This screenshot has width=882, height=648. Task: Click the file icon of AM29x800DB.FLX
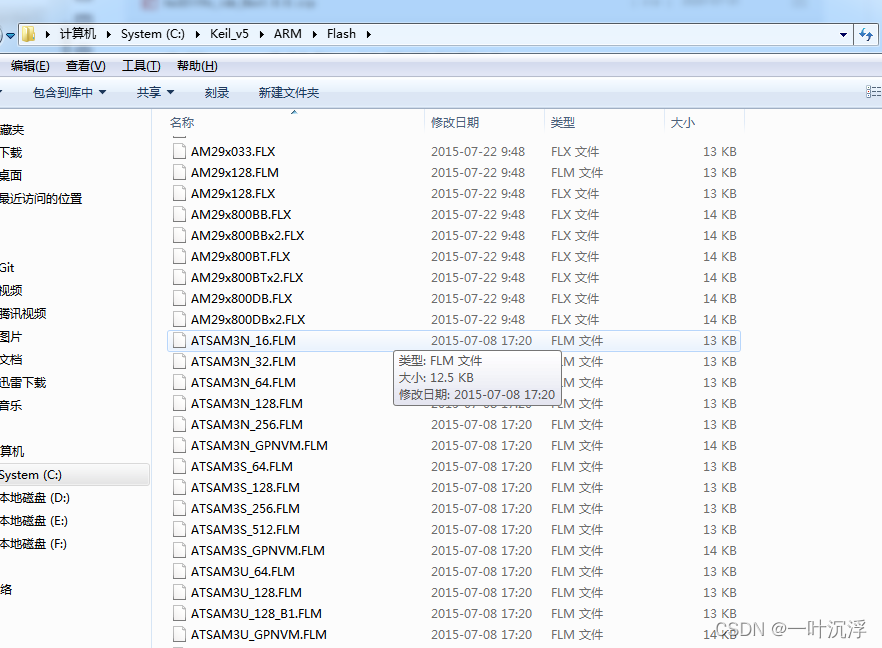[179, 298]
